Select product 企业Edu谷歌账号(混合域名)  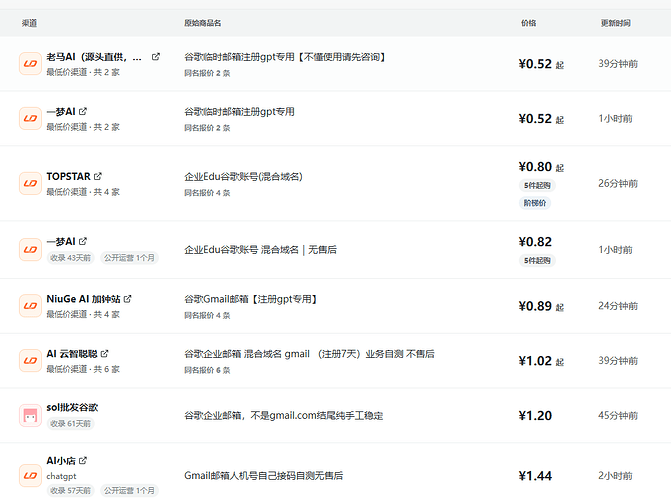click(243, 176)
